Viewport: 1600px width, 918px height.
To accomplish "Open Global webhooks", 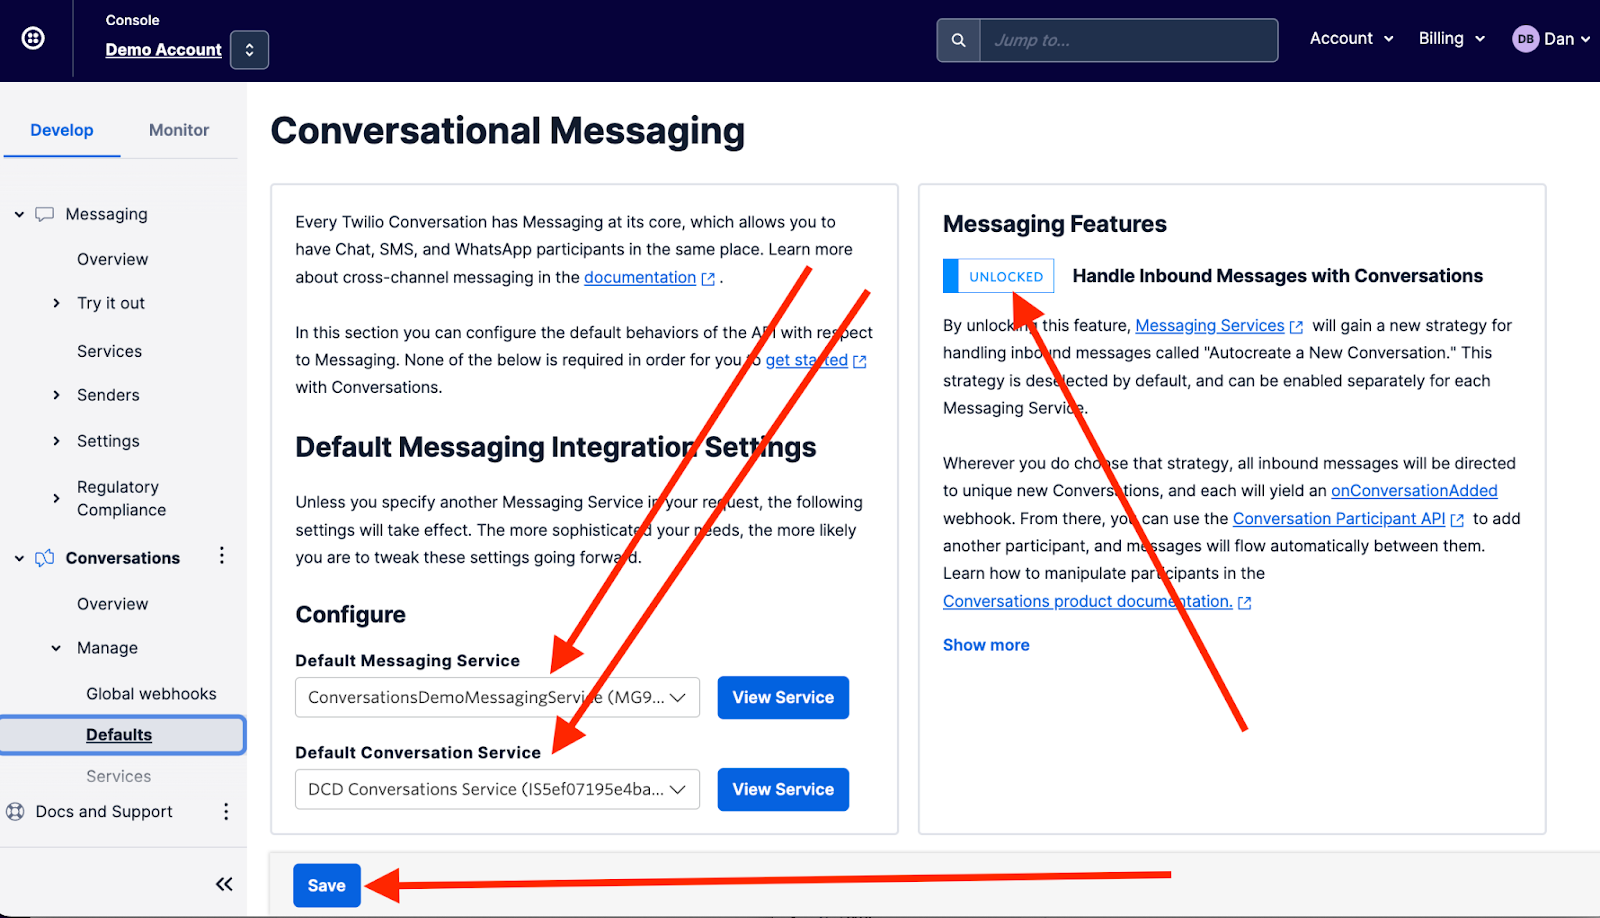I will 151,694.
